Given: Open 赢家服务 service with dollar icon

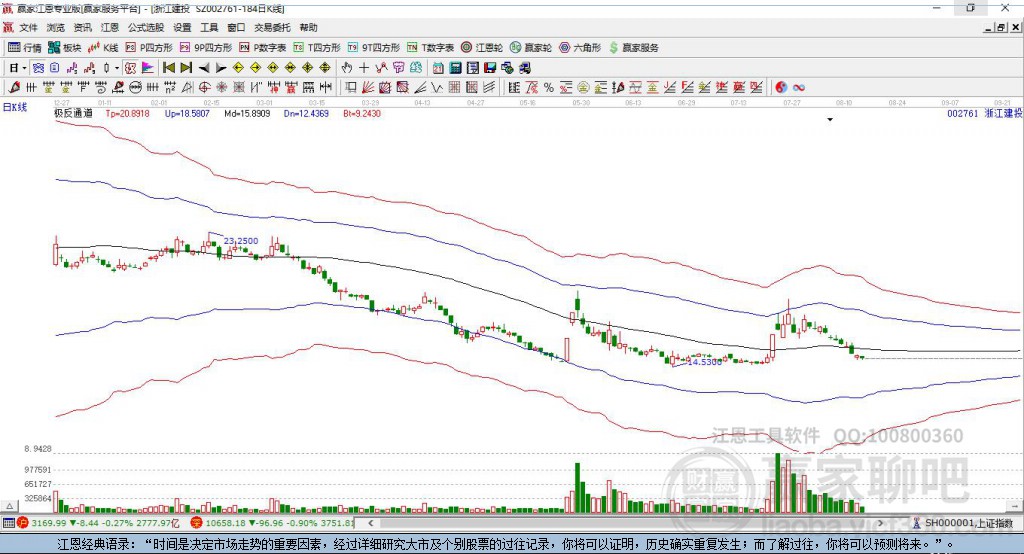Looking at the screenshot, I should (x=633, y=48).
